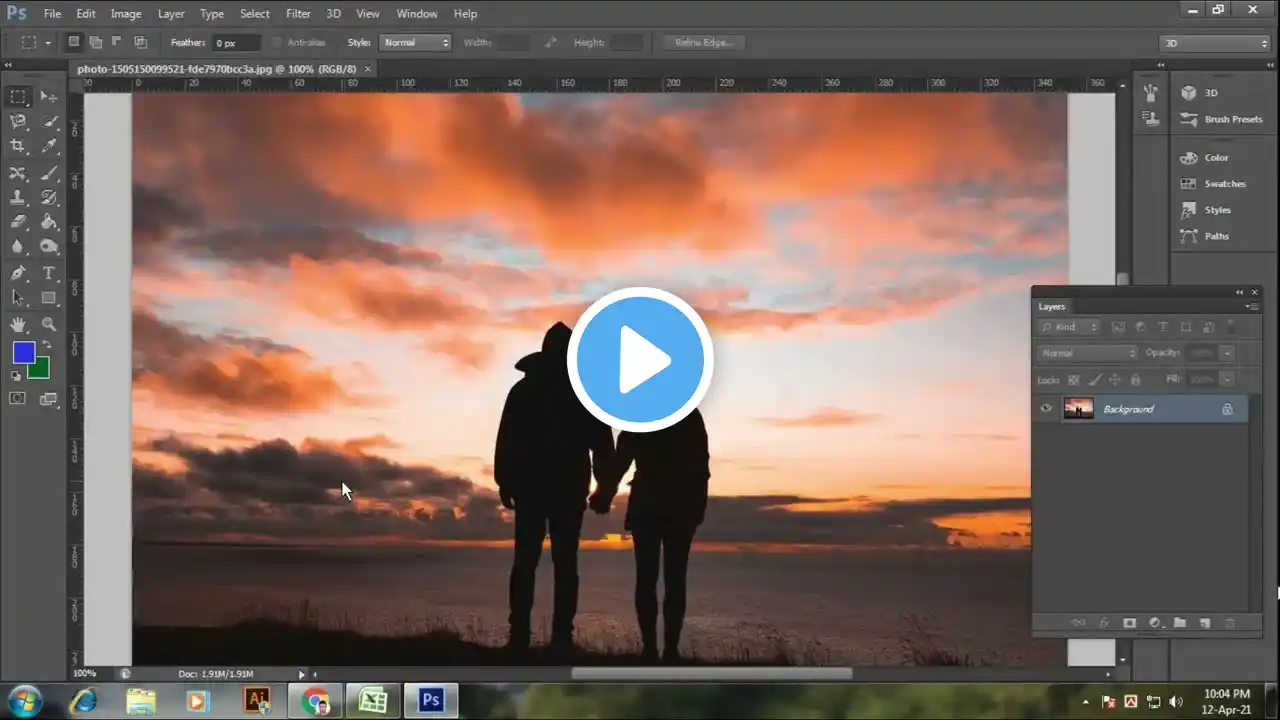
Task: Select the Type tool
Action: coord(48,273)
